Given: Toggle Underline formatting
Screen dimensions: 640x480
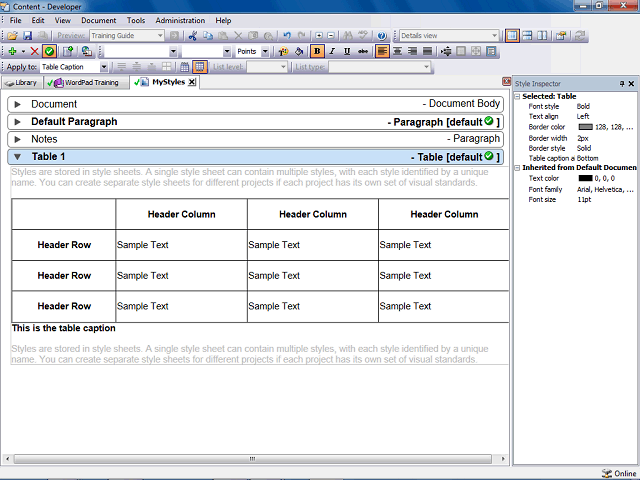Looking at the screenshot, I should click(347, 51).
